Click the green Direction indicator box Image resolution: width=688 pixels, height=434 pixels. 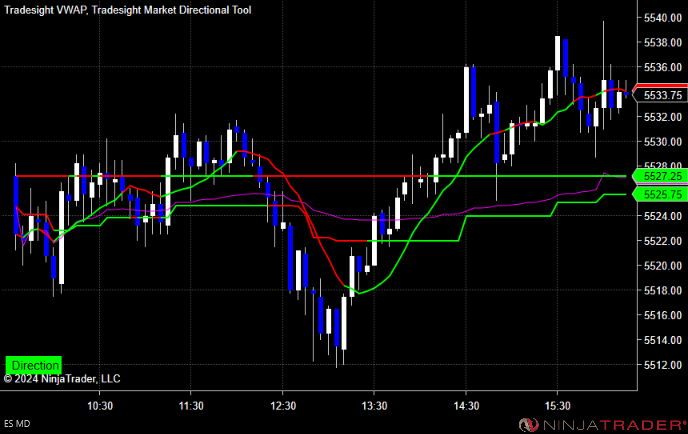33,365
